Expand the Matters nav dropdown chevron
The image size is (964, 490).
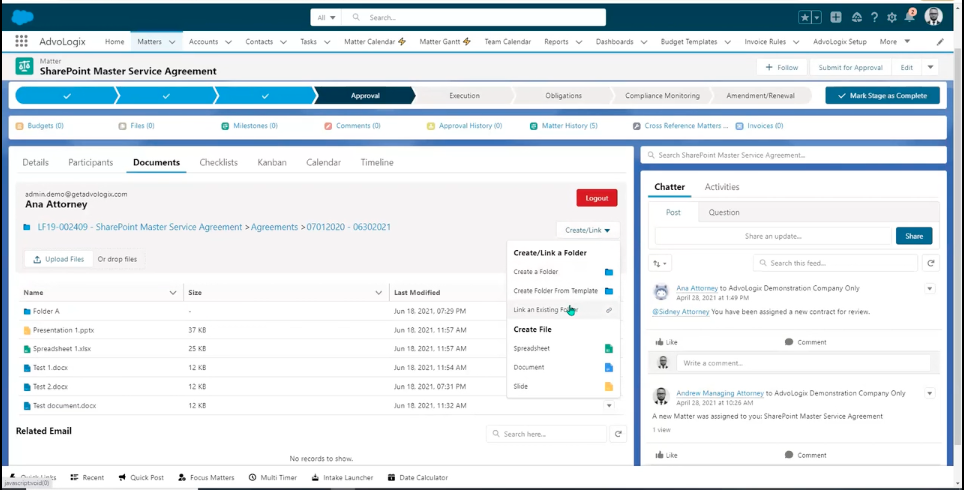(173, 42)
